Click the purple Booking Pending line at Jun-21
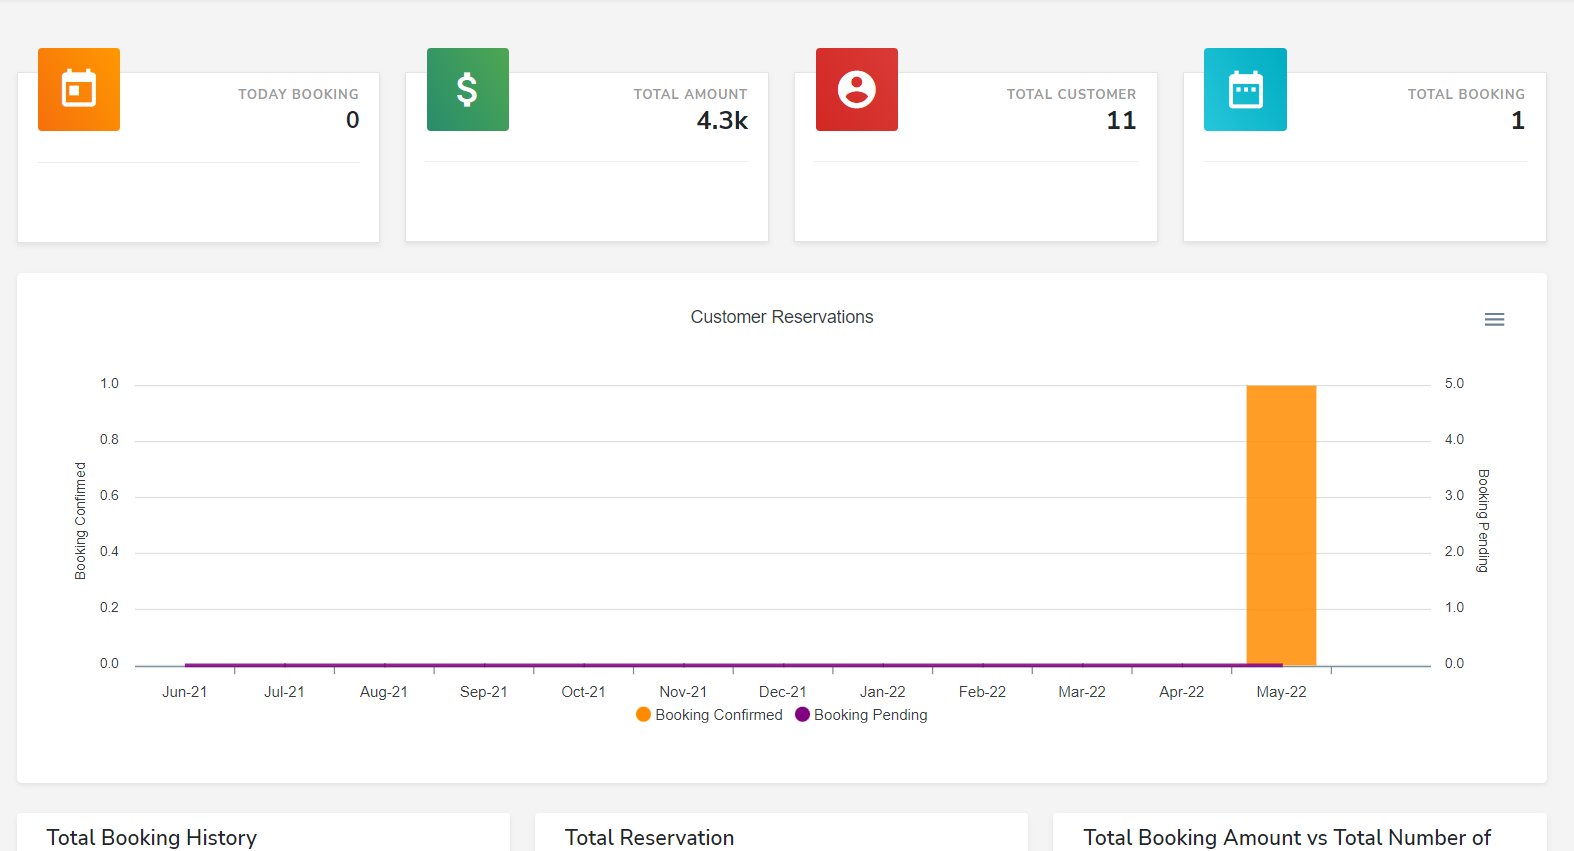Viewport: 1574px width, 851px height. [x=187, y=664]
